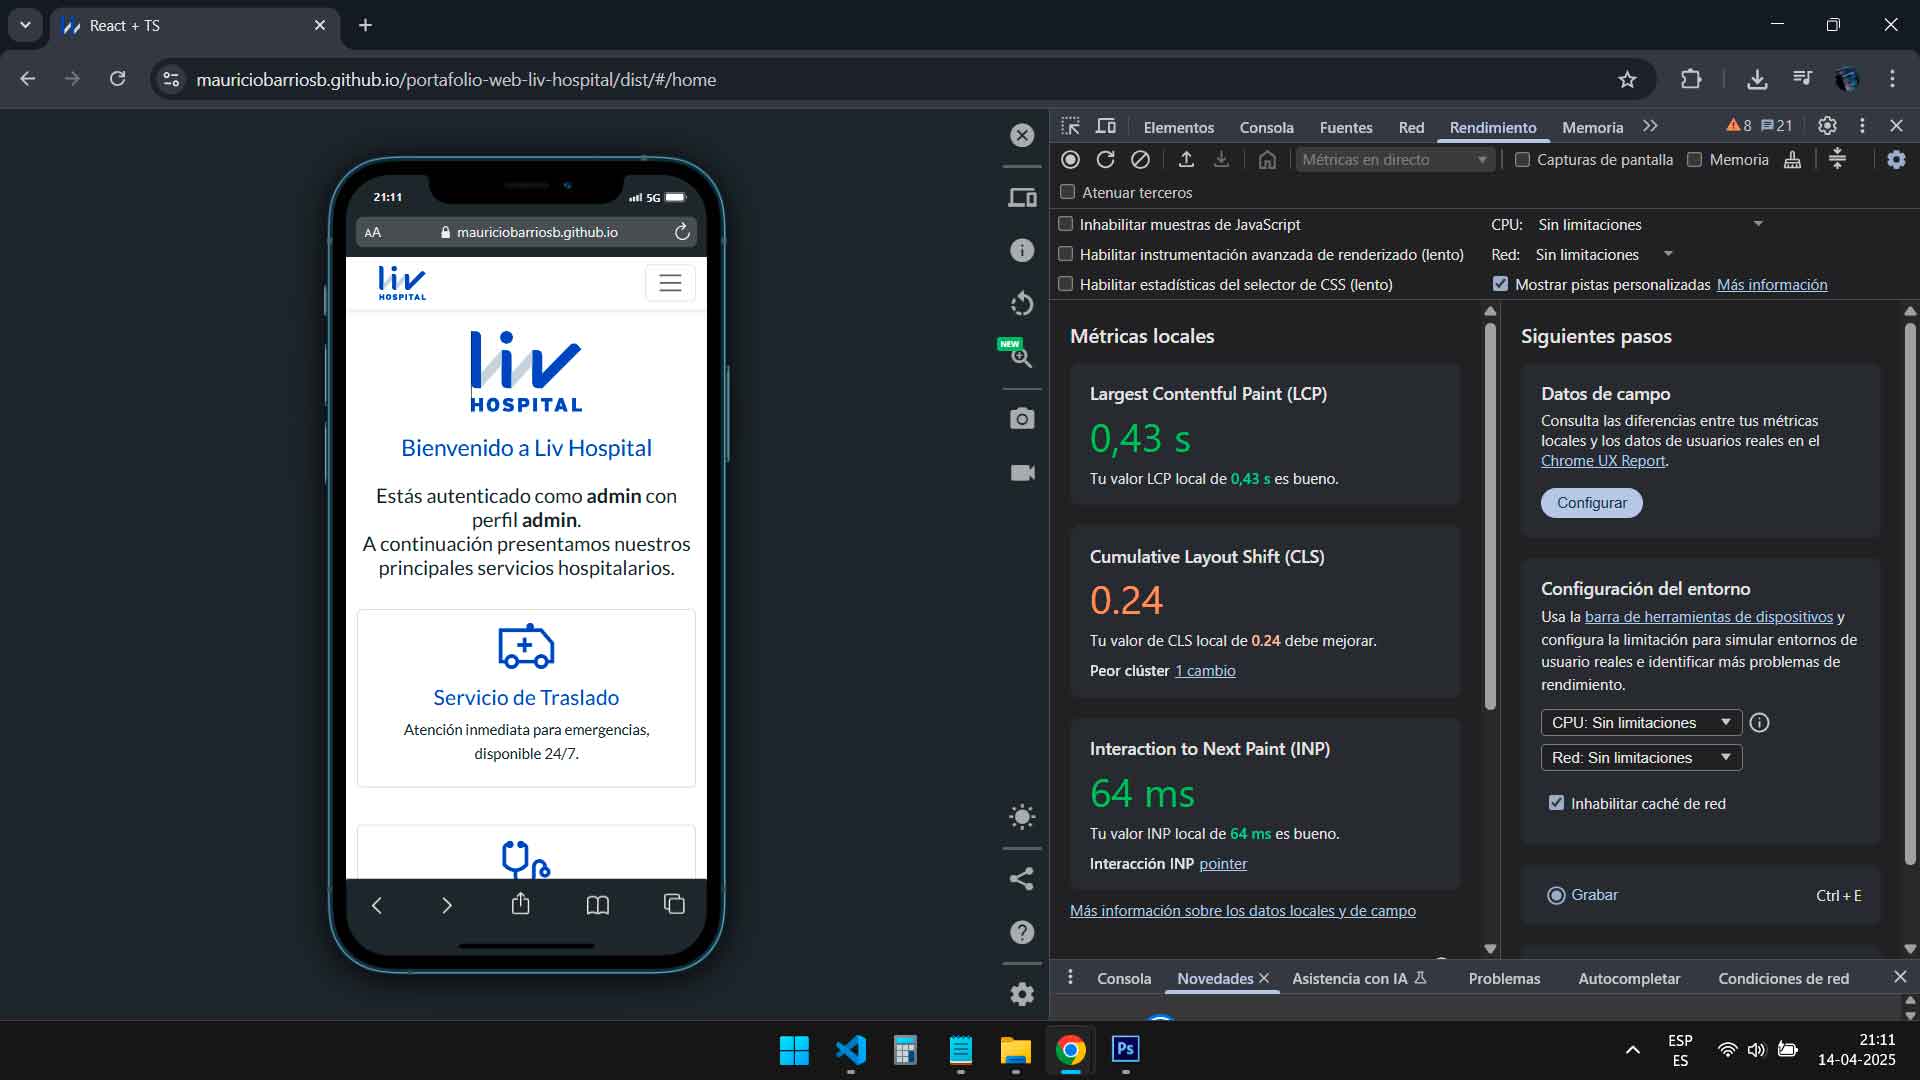Show hidden system tray icons chevron

click(x=1632, y=1050)
